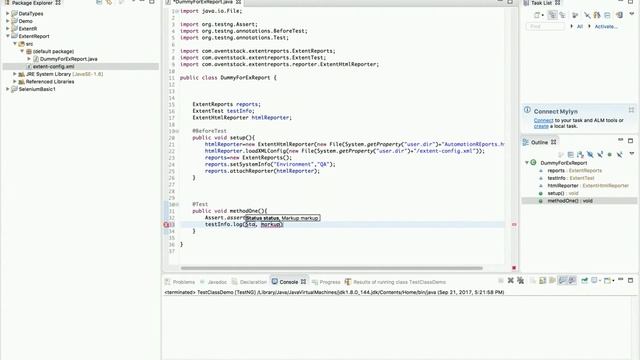
Task: Click Display Selected Console icon
Action: pyautogui.click(x=594, y=280)
